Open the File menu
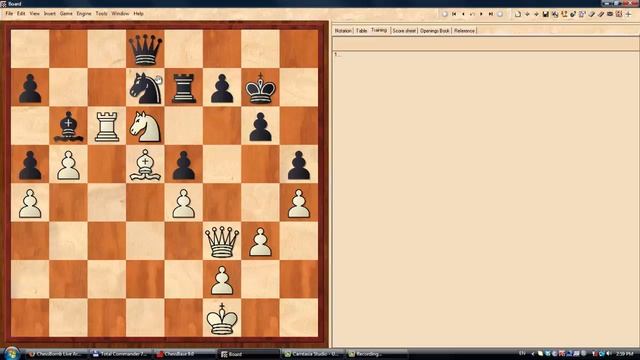This screenshot has width=640, height=360. 9,13
